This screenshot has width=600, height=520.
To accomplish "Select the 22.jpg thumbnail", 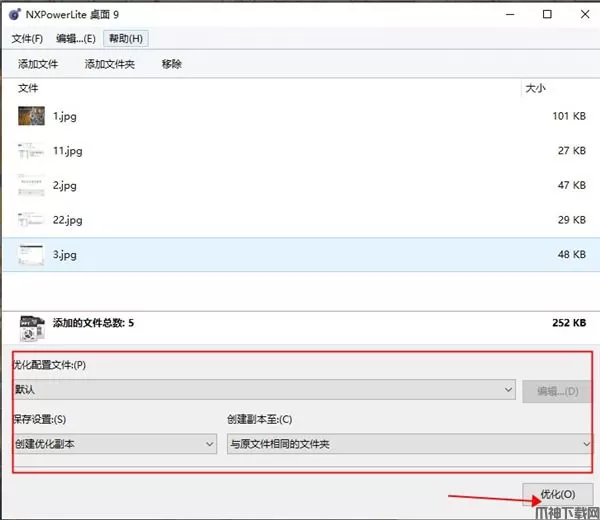I will click(x=31, y=220).
